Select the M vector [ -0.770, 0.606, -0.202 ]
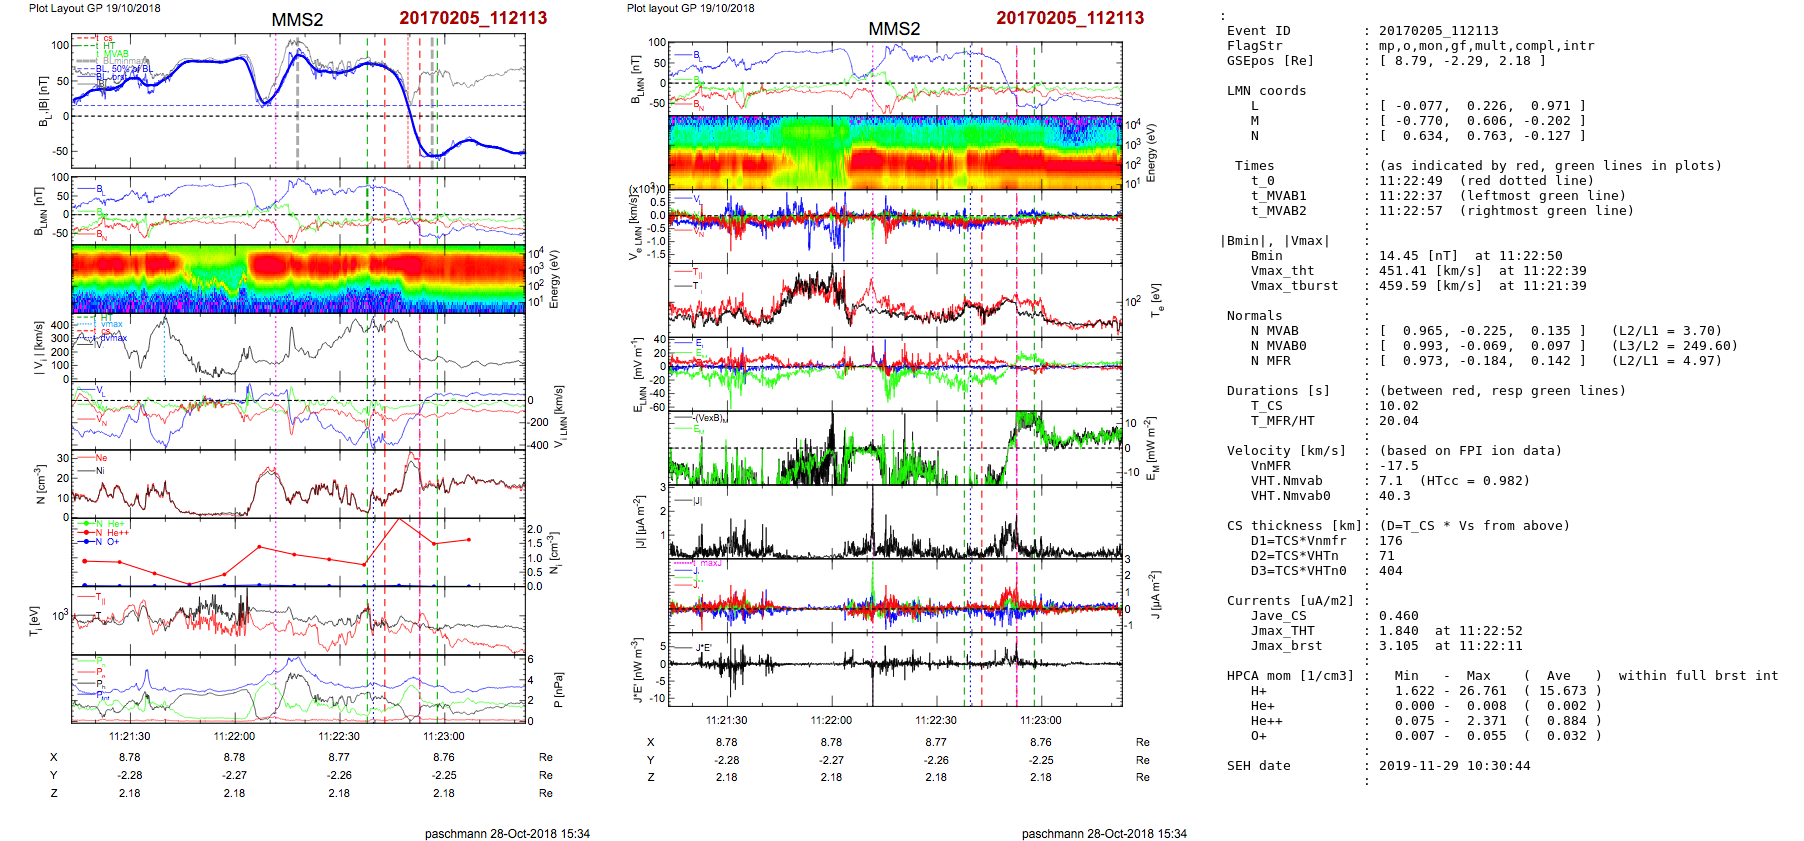 pyautogui.click(x=1483, y=121)
